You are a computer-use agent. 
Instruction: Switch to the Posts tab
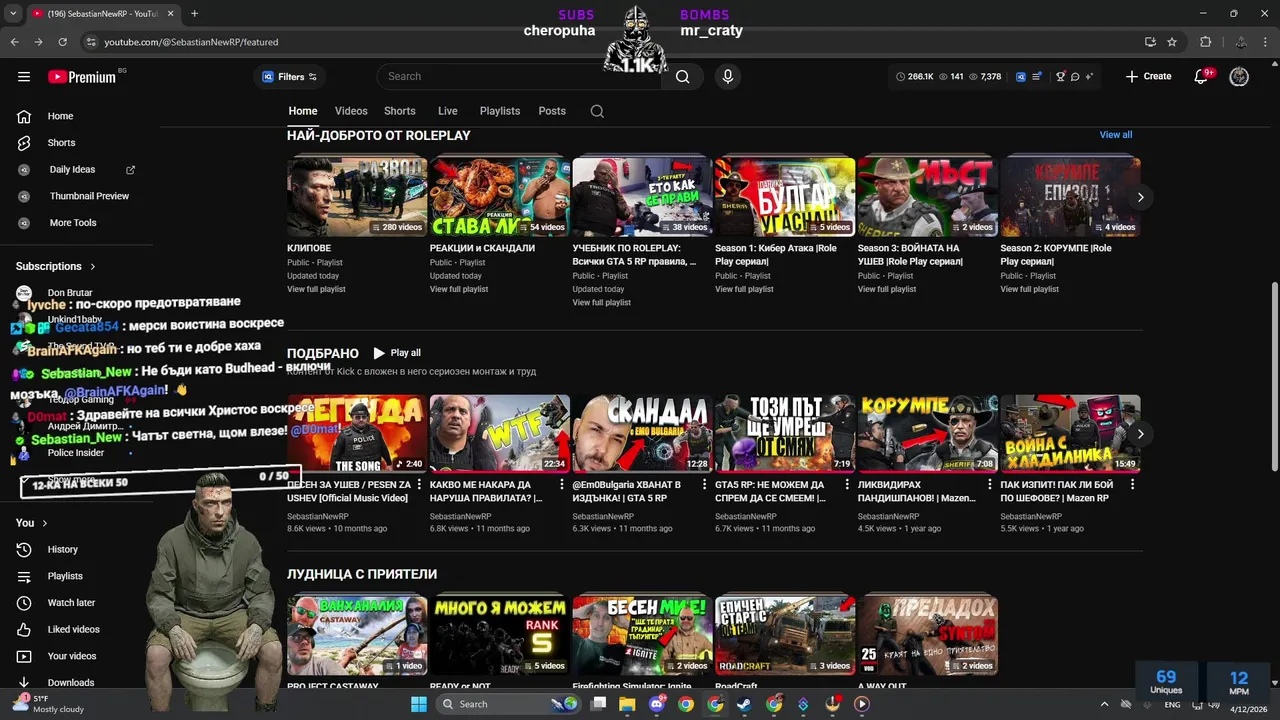point(552,111)
